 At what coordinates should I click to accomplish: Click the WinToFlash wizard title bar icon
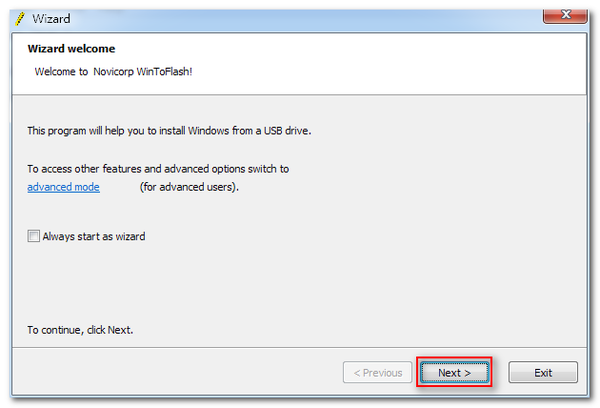coord(20,18)
